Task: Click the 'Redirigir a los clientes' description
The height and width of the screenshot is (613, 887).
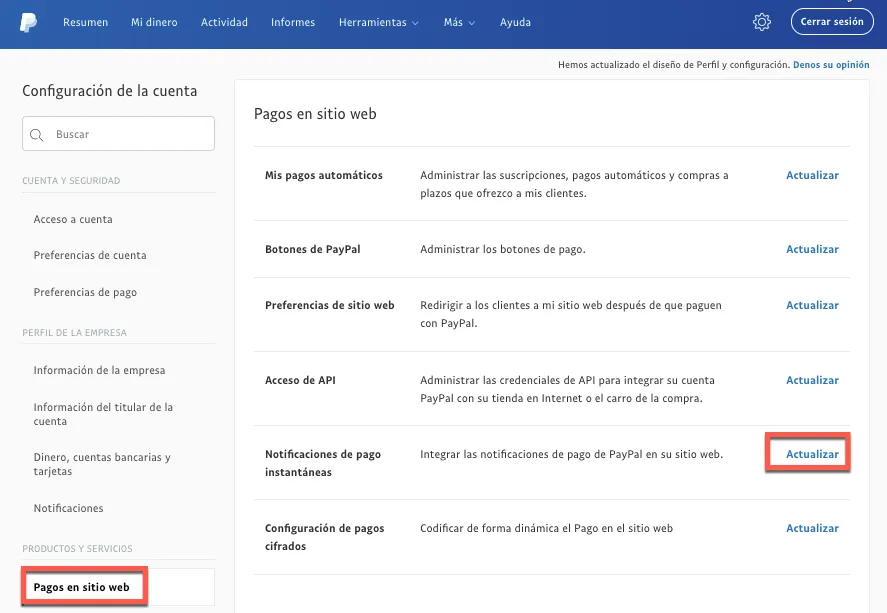Action: point(571,314)
